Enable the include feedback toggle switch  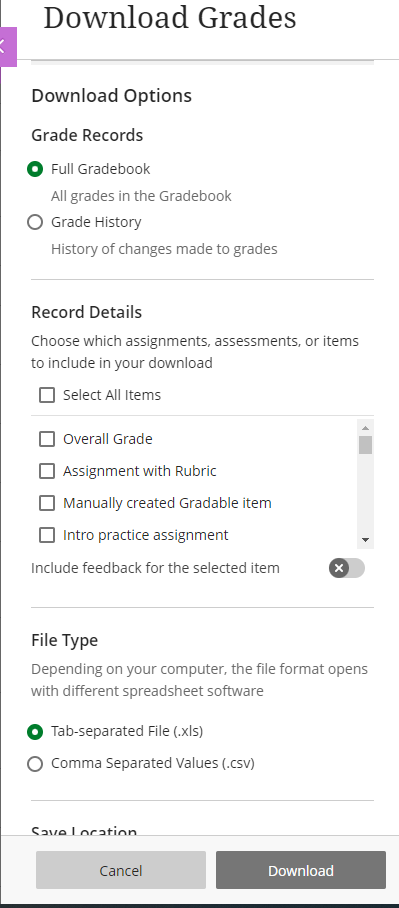click(347, 568)
